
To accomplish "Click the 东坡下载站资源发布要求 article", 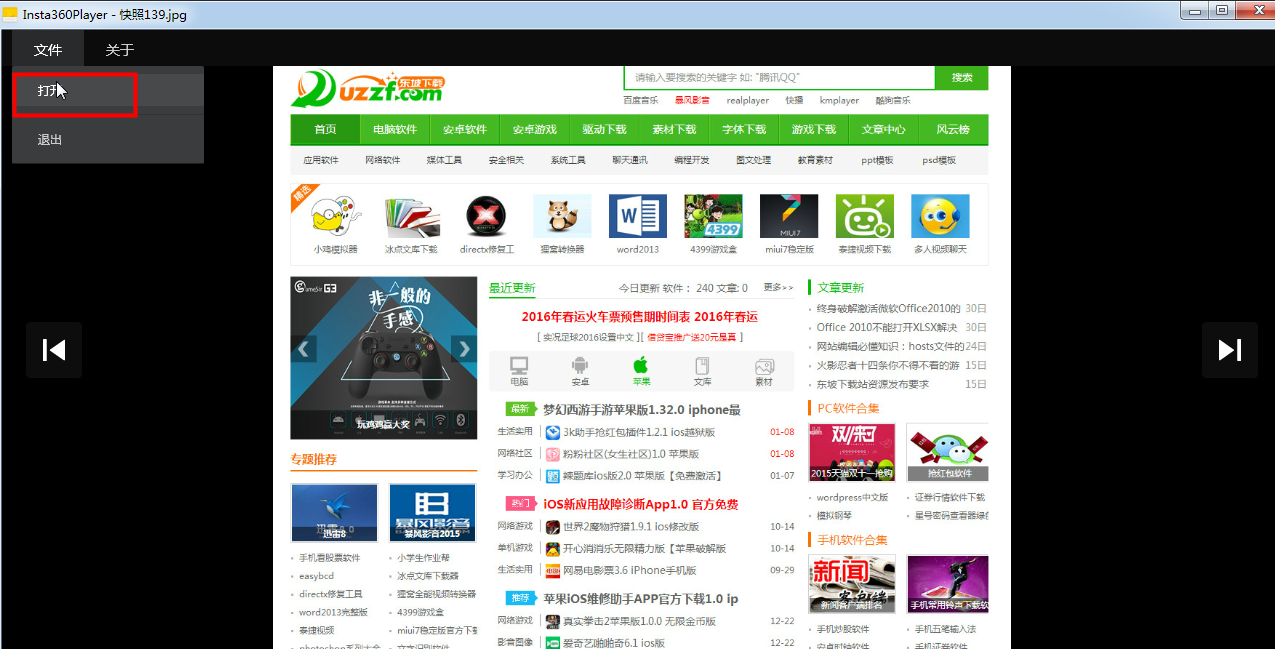I will pyautogui.click(x=872, y=384).
